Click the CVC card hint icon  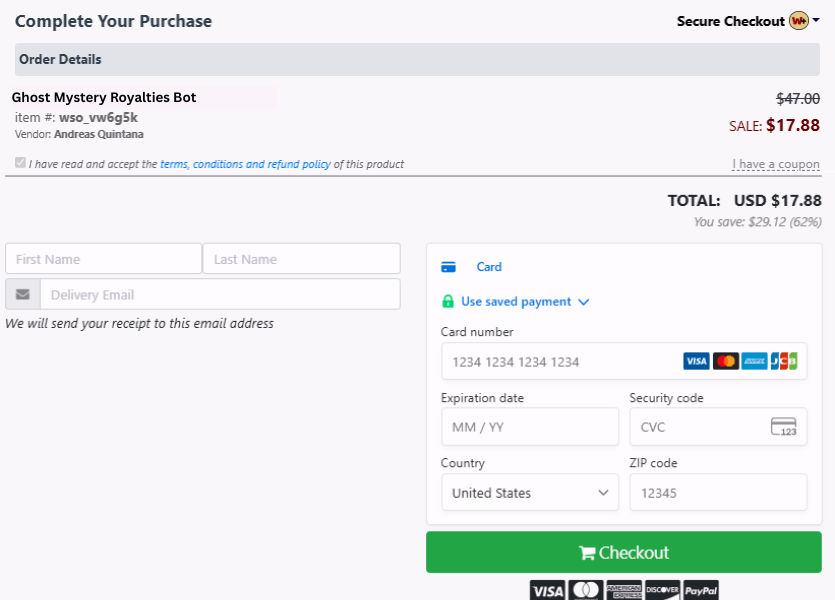pos(784,426)
